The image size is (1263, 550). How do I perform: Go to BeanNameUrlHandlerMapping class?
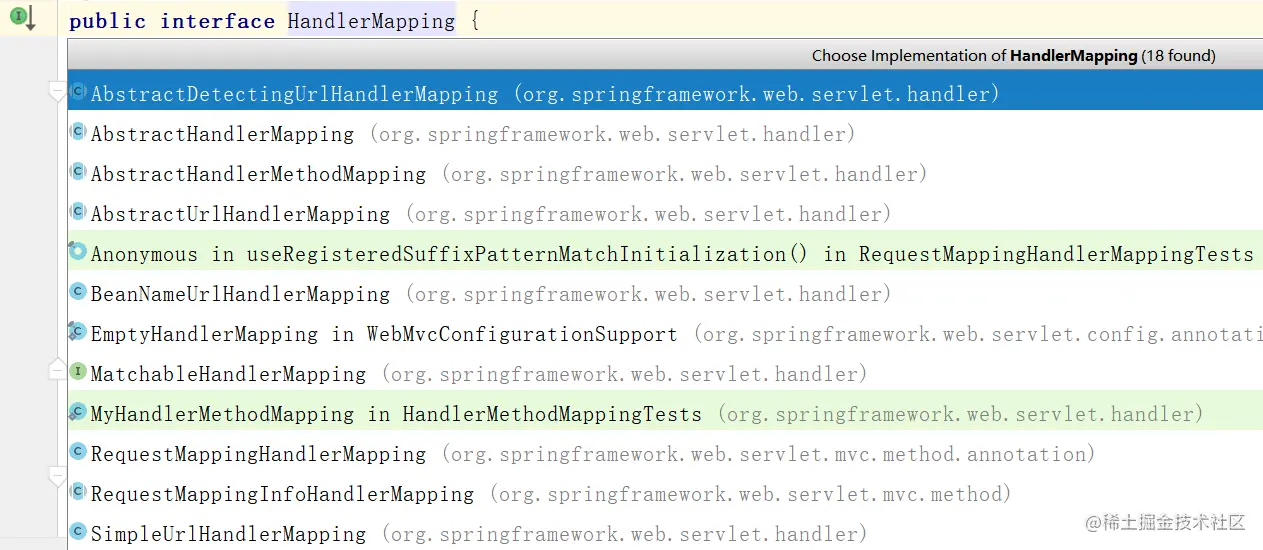665,294
